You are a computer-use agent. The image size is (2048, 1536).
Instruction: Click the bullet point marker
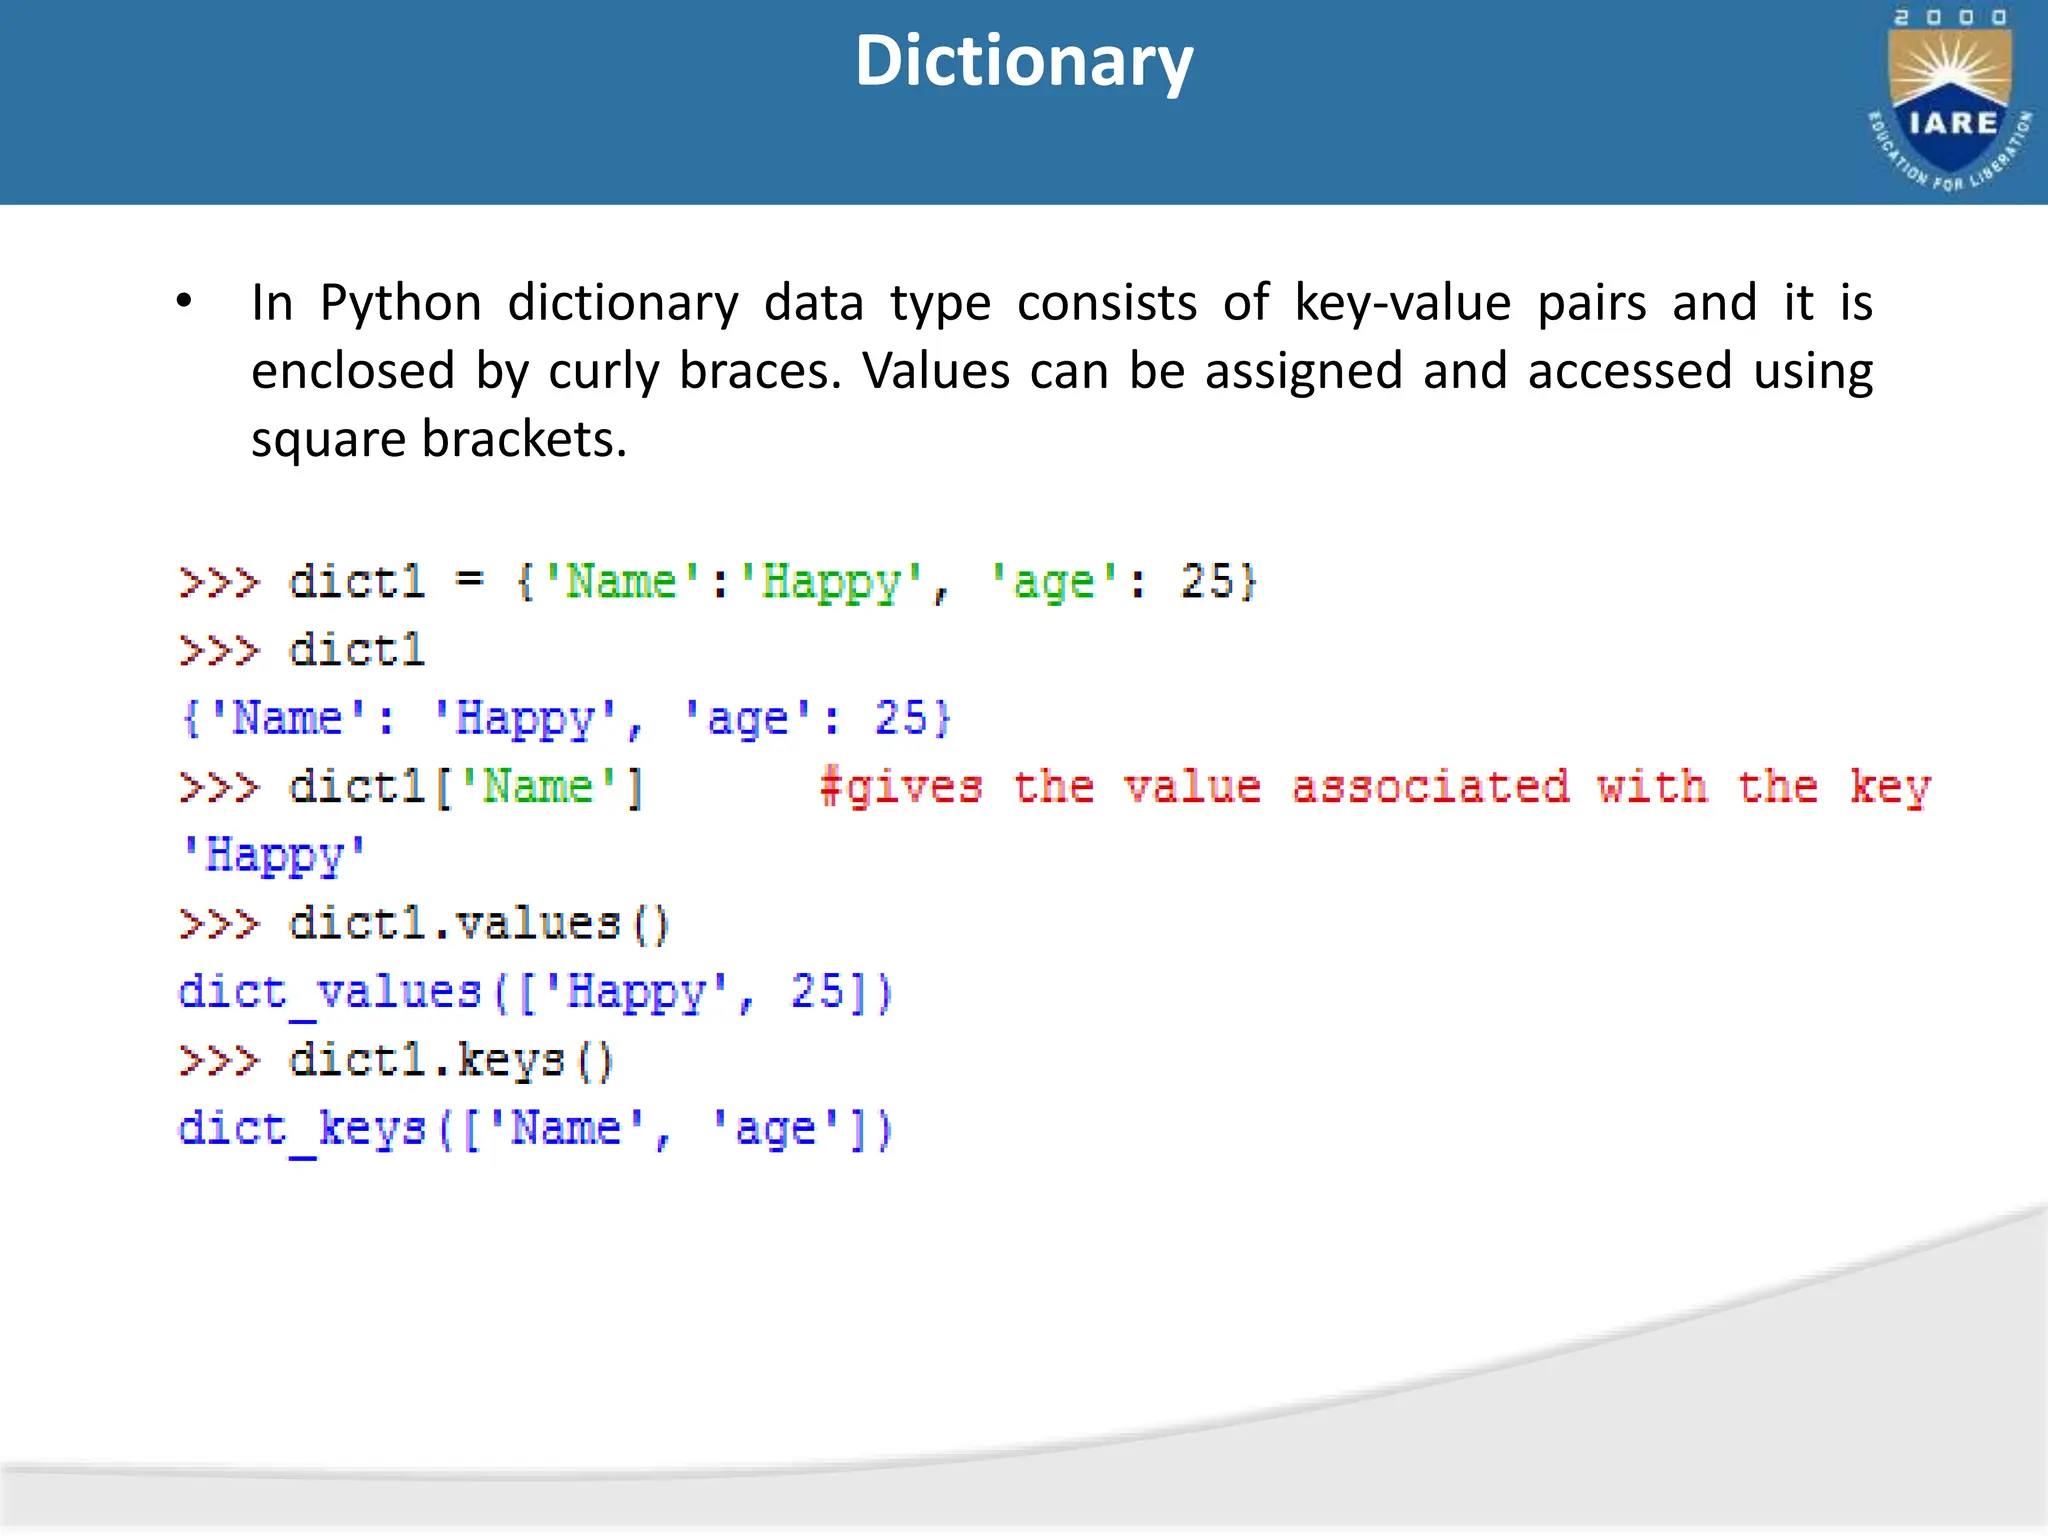pos(183,301)
